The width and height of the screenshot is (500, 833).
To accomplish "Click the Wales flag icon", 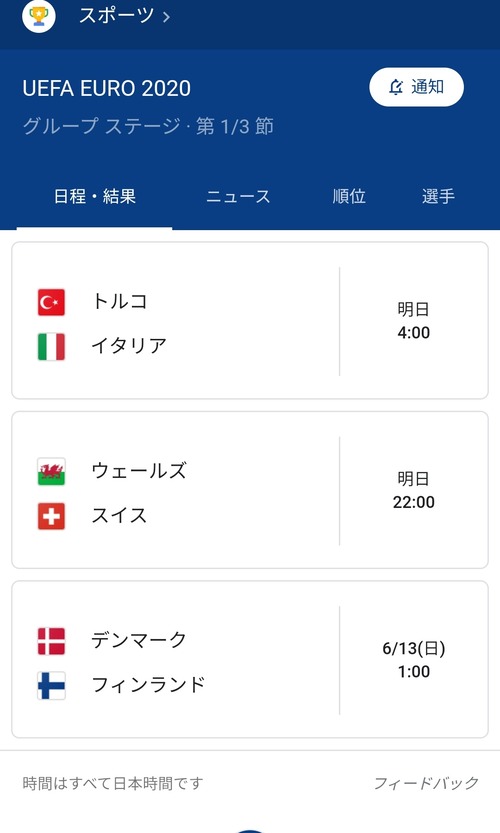I will [x=51, y=472].
